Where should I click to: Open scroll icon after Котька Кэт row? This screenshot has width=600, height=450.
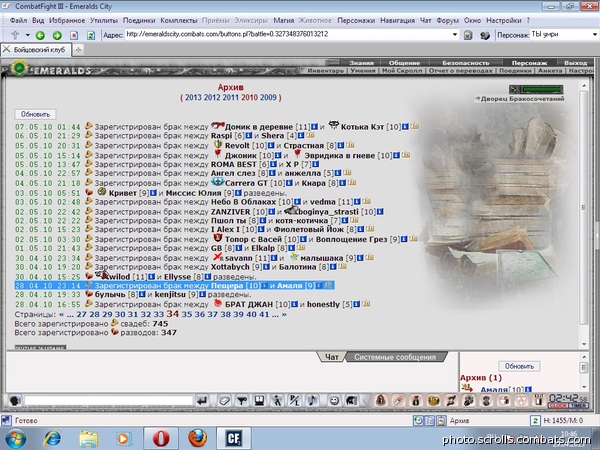tap(414, 126)
